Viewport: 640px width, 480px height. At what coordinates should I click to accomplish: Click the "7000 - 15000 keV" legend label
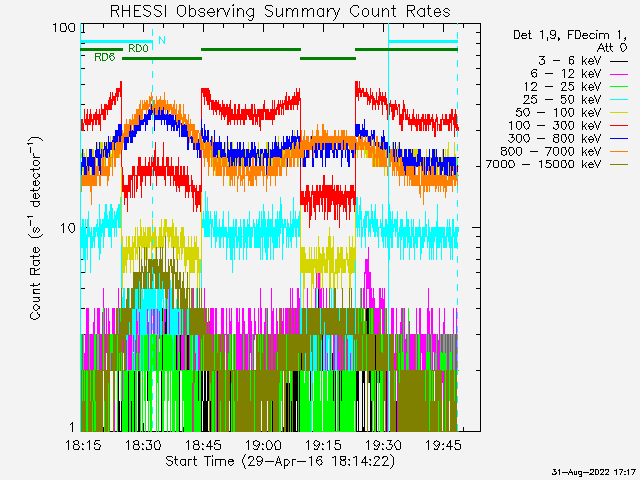click(x=543, y=164)
